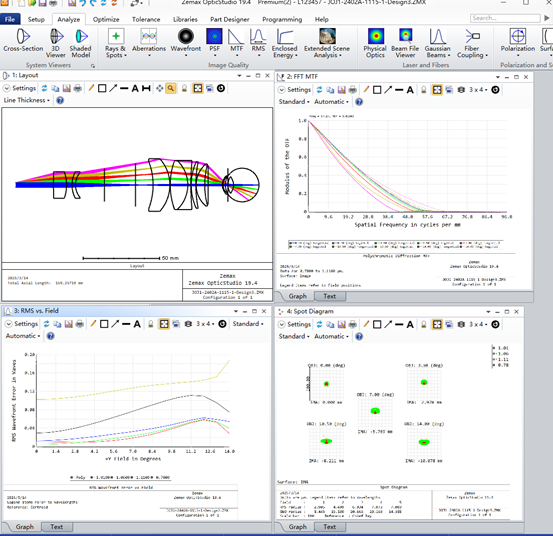
Task: Click the ribbon Search field
Action: pyautogui.click(x=505, y=18)
